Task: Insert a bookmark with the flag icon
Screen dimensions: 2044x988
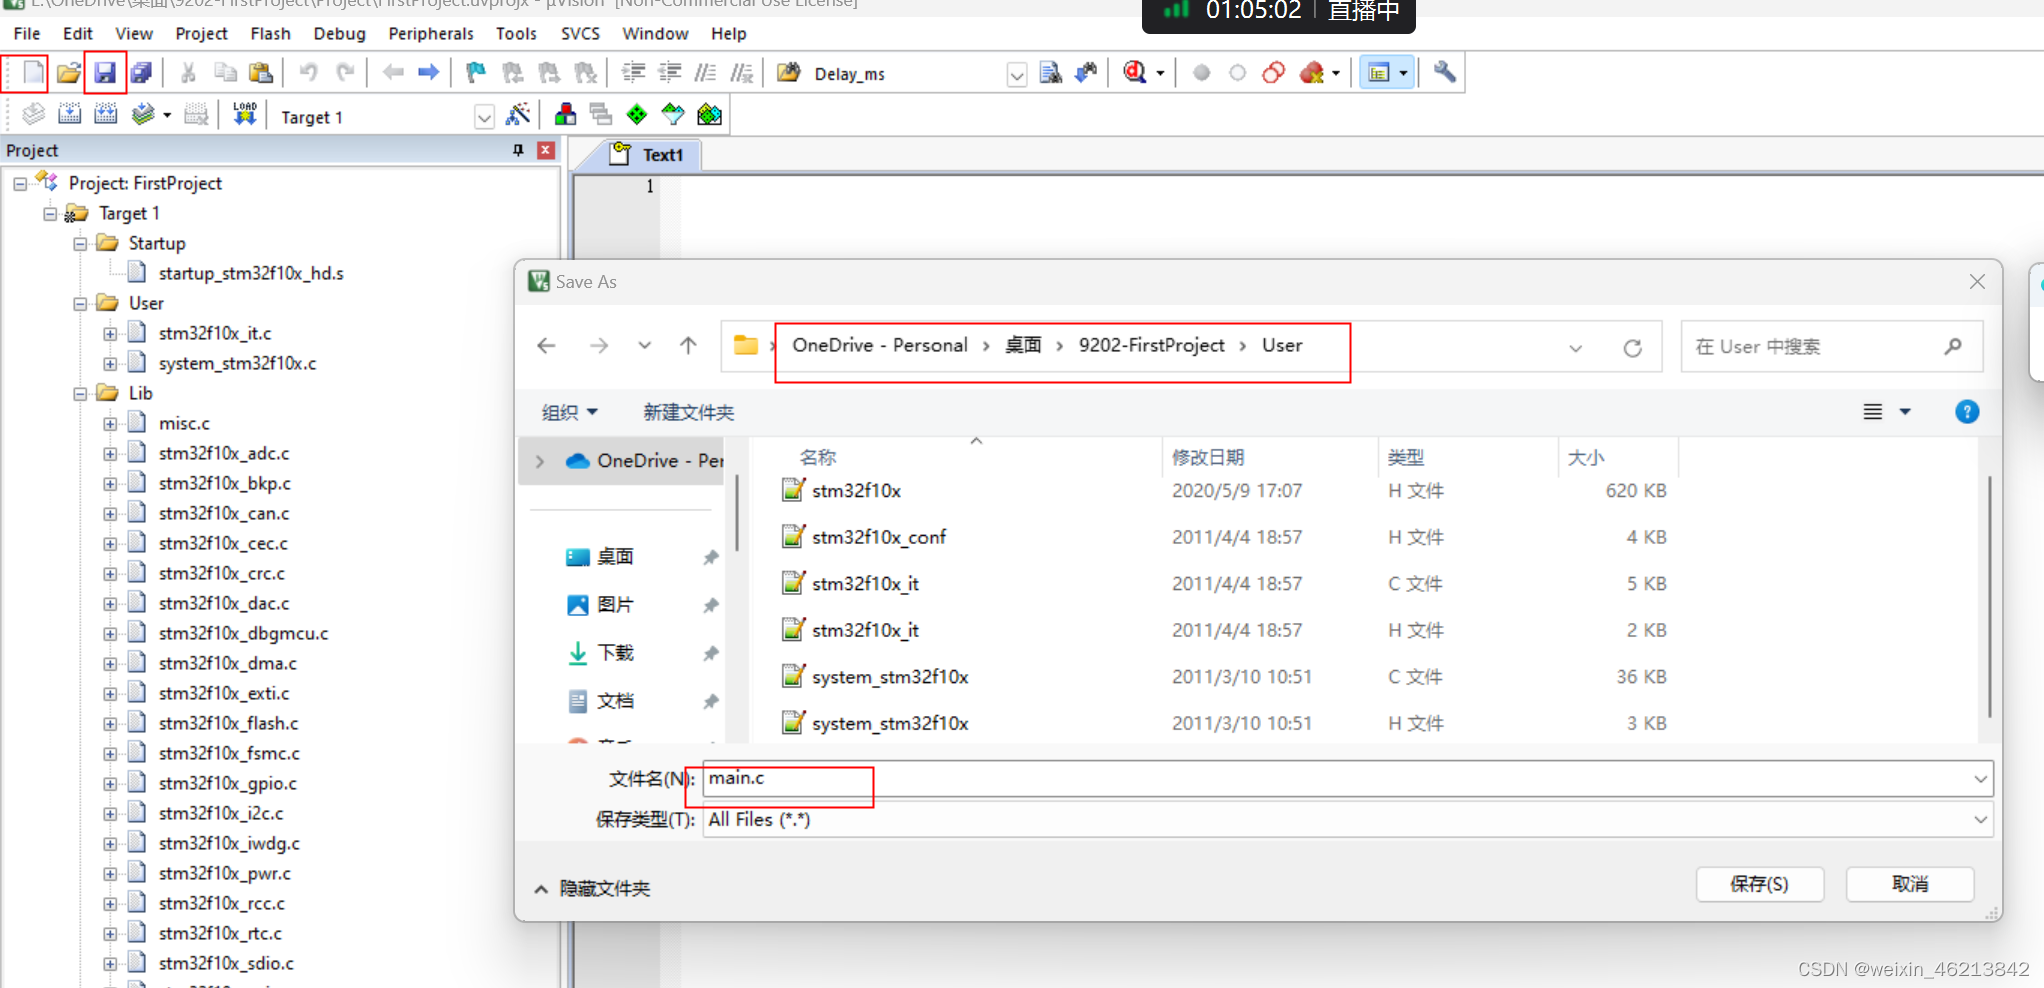Action: click(x=476, y=73)
